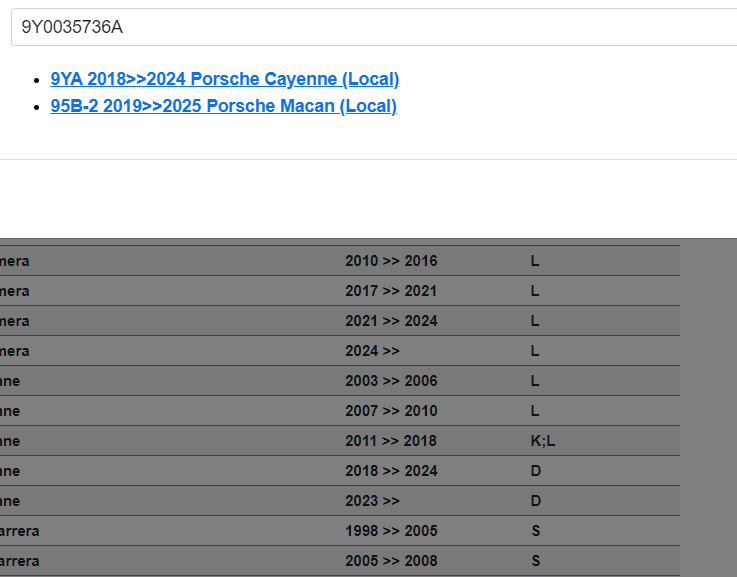Click the "K;L" code cell
The height and width of the screenshot is (577, 737).
pyautogui.click(x=543, y=441)
